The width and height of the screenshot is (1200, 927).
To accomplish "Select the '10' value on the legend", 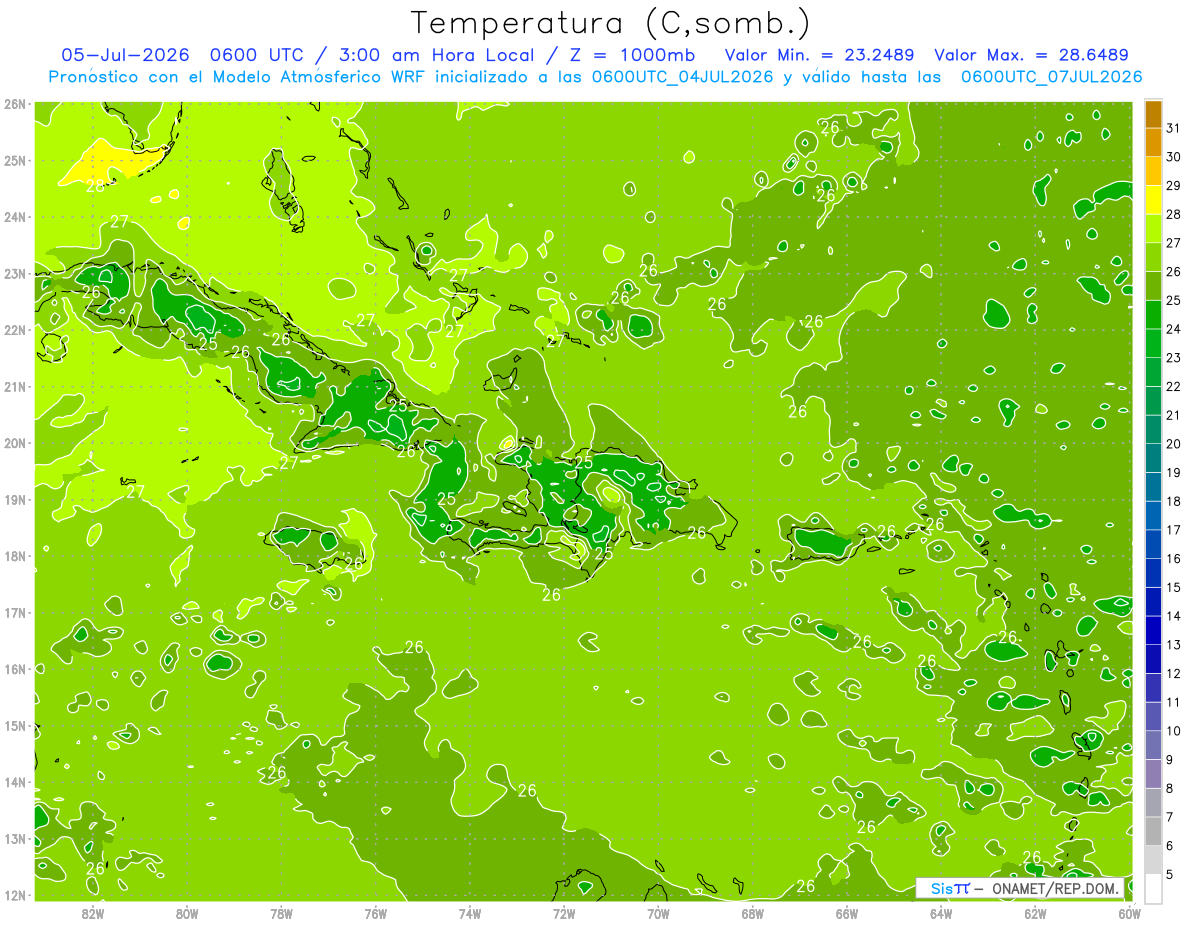I will point(1174,731).
